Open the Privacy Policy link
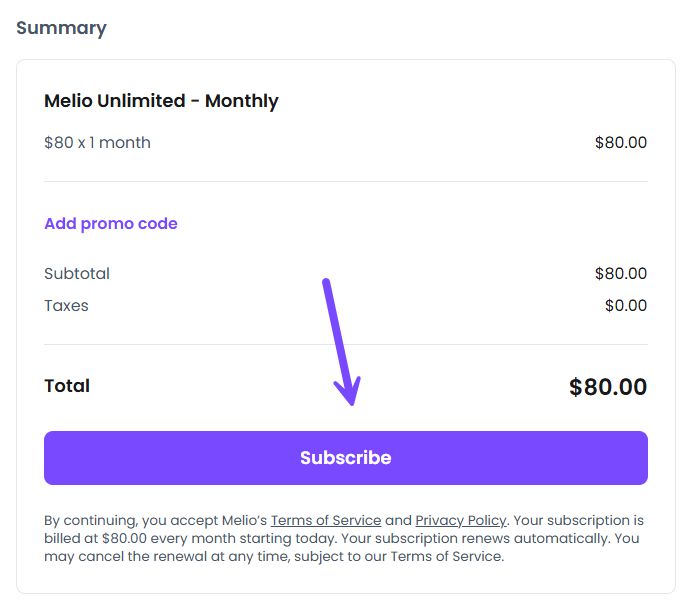Screen dimensions: 689x615 coord(461,520)
